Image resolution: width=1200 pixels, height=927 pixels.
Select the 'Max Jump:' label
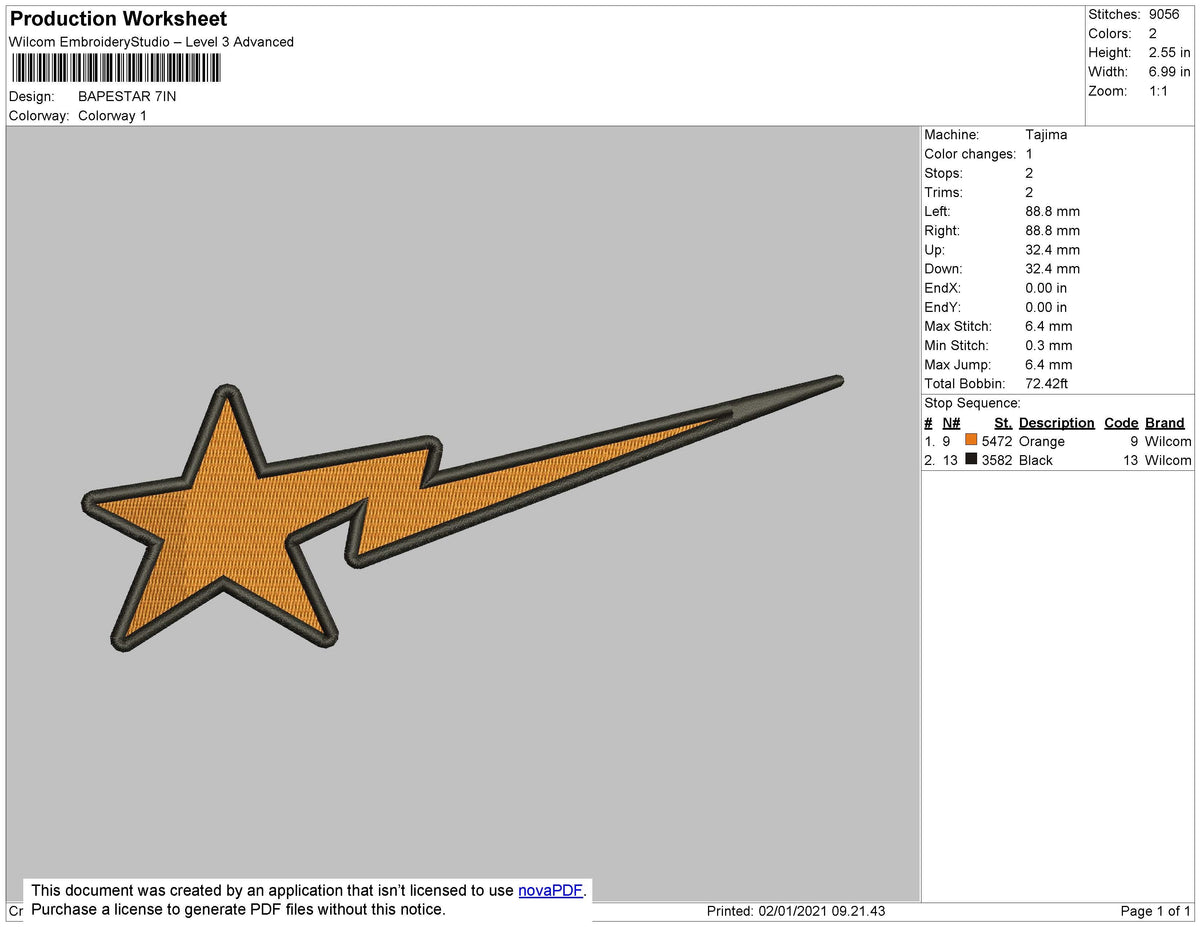(957, 365)
